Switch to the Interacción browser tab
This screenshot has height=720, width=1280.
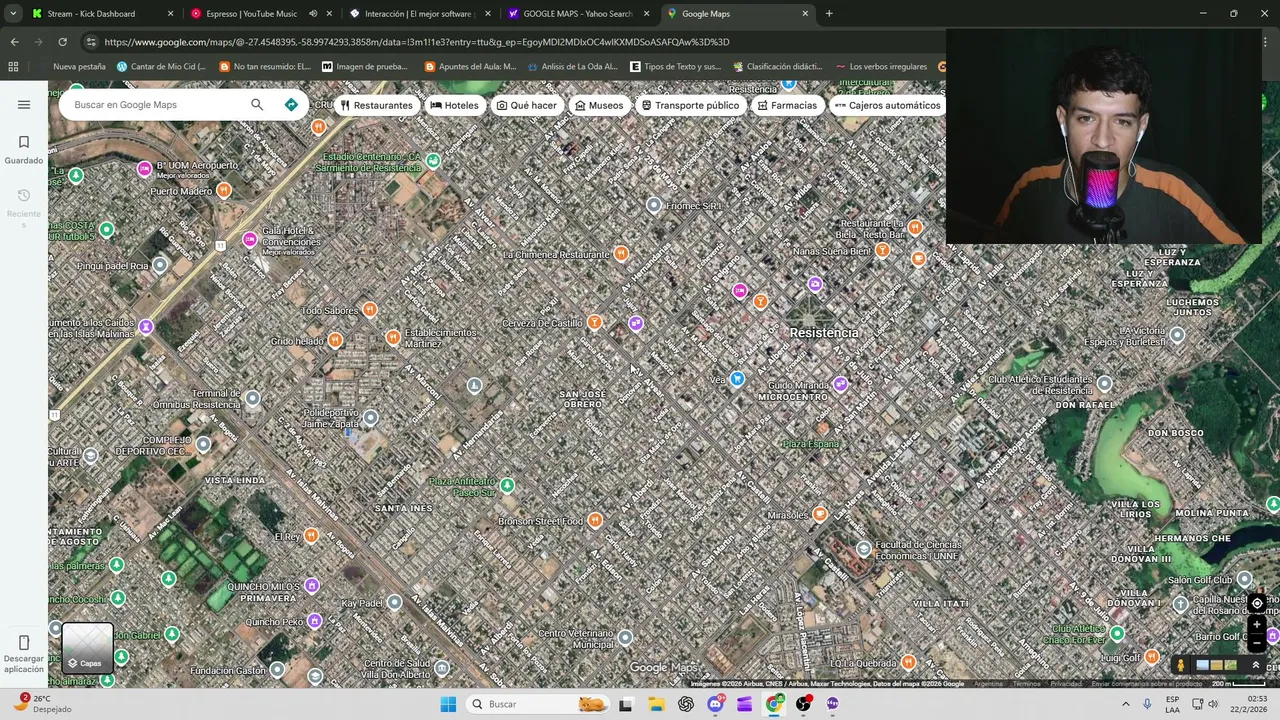418,14
